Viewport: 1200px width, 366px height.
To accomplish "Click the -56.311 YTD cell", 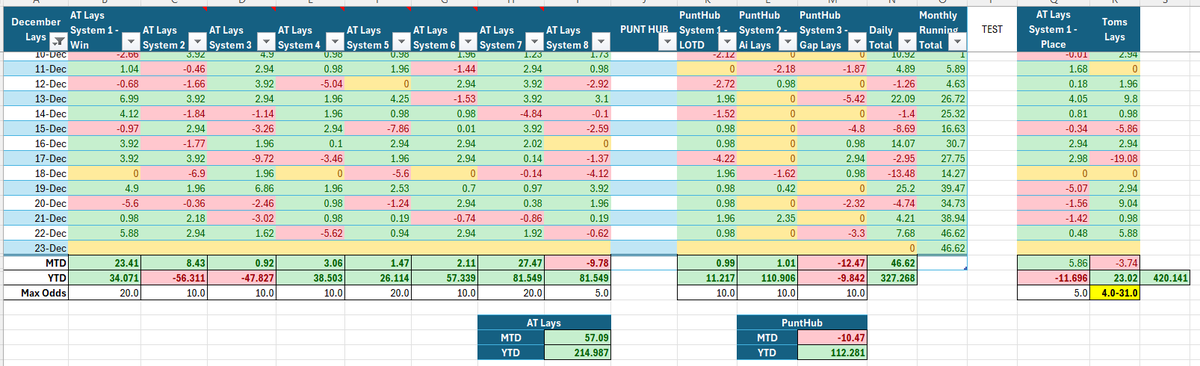I will (x=174, y=277).
